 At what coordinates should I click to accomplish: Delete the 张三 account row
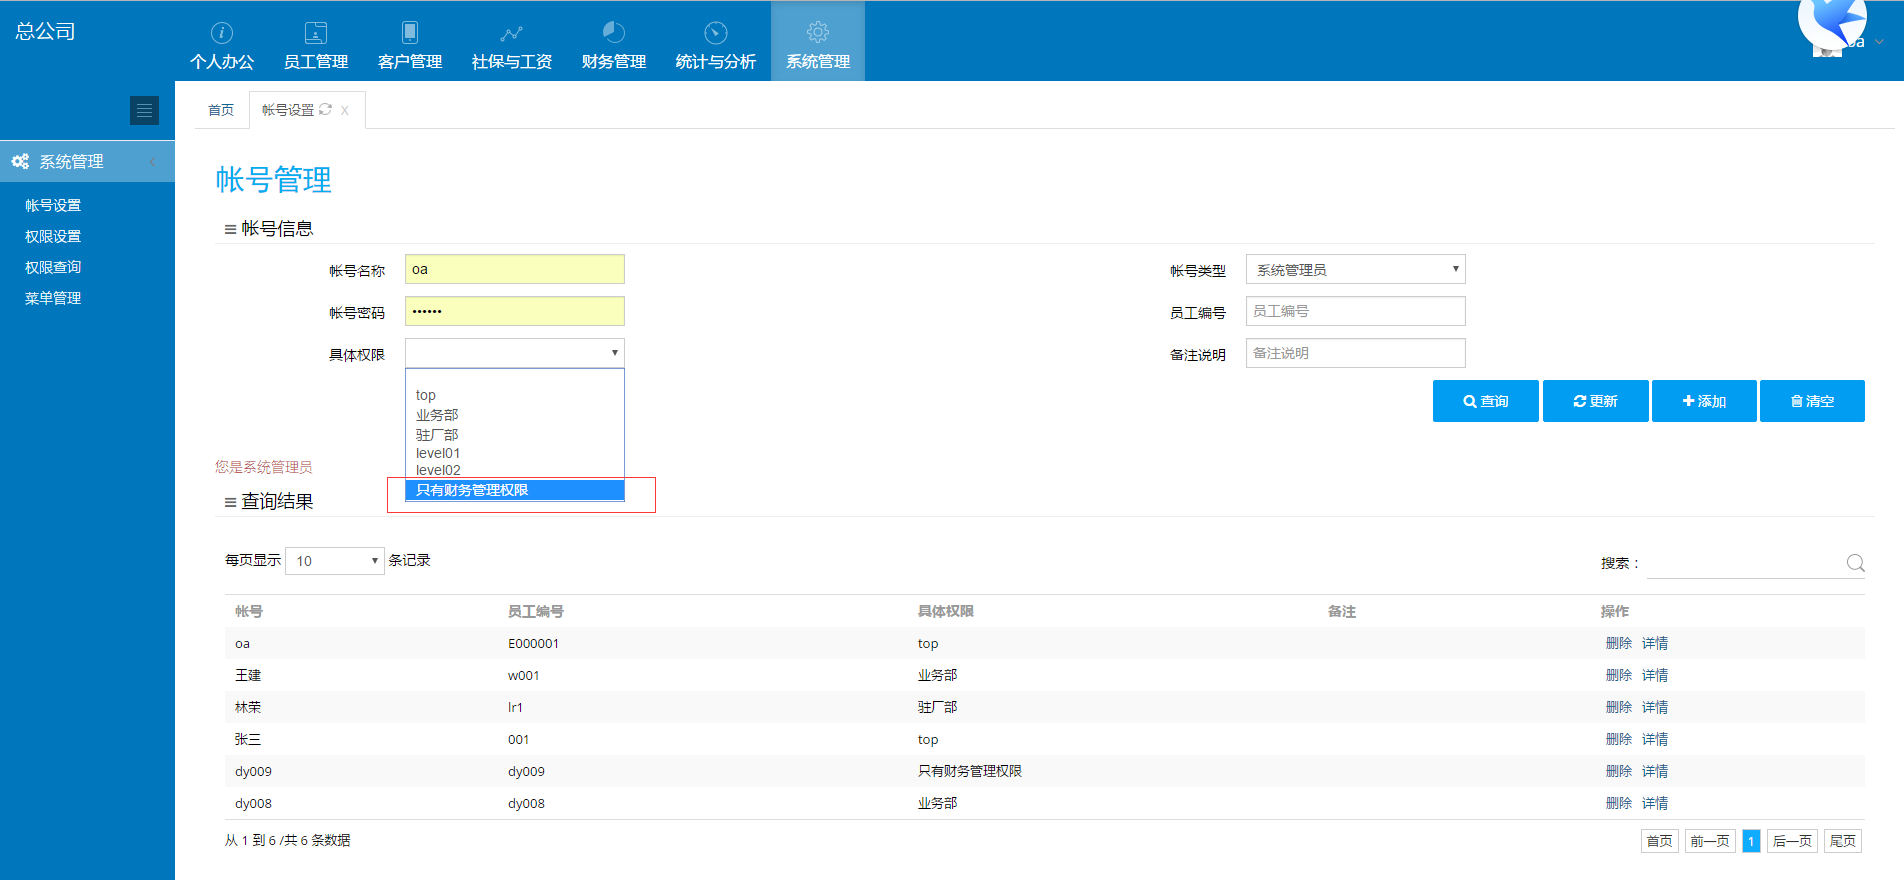click(x=1618, y=739)
